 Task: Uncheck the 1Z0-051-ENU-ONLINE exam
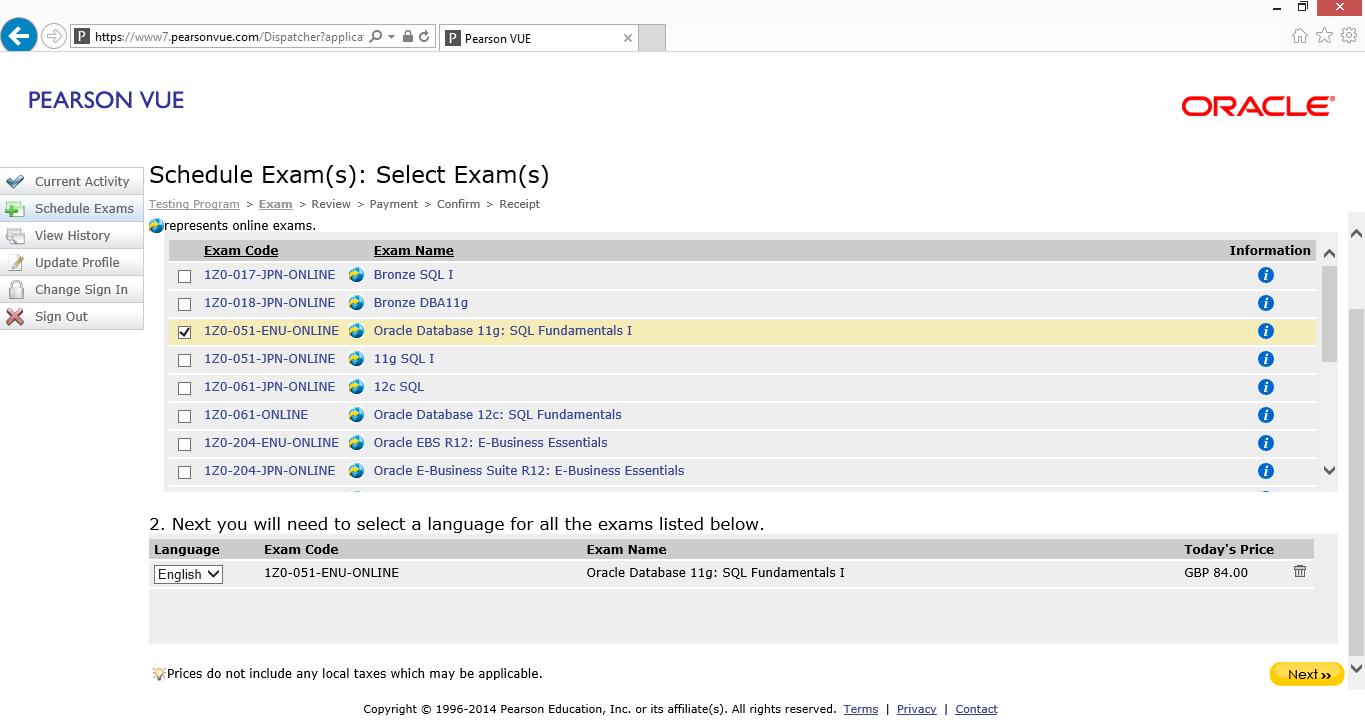184,331
